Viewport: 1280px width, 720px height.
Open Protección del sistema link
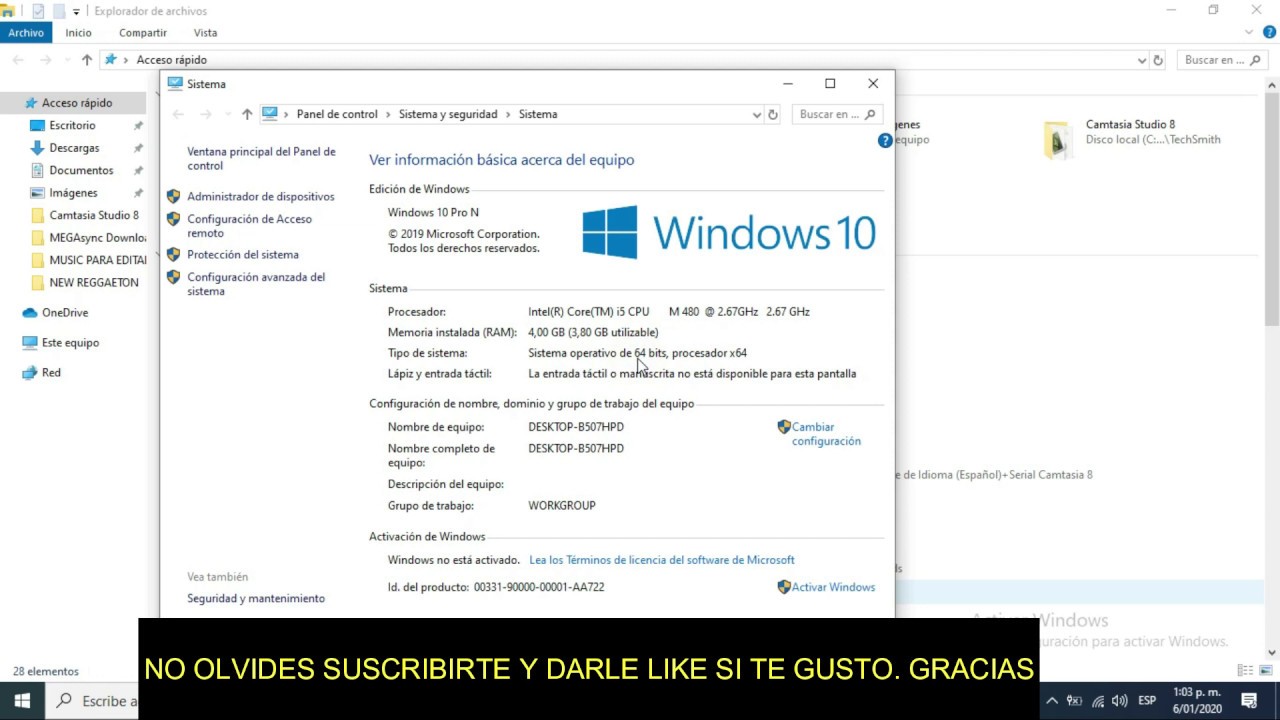243,255
